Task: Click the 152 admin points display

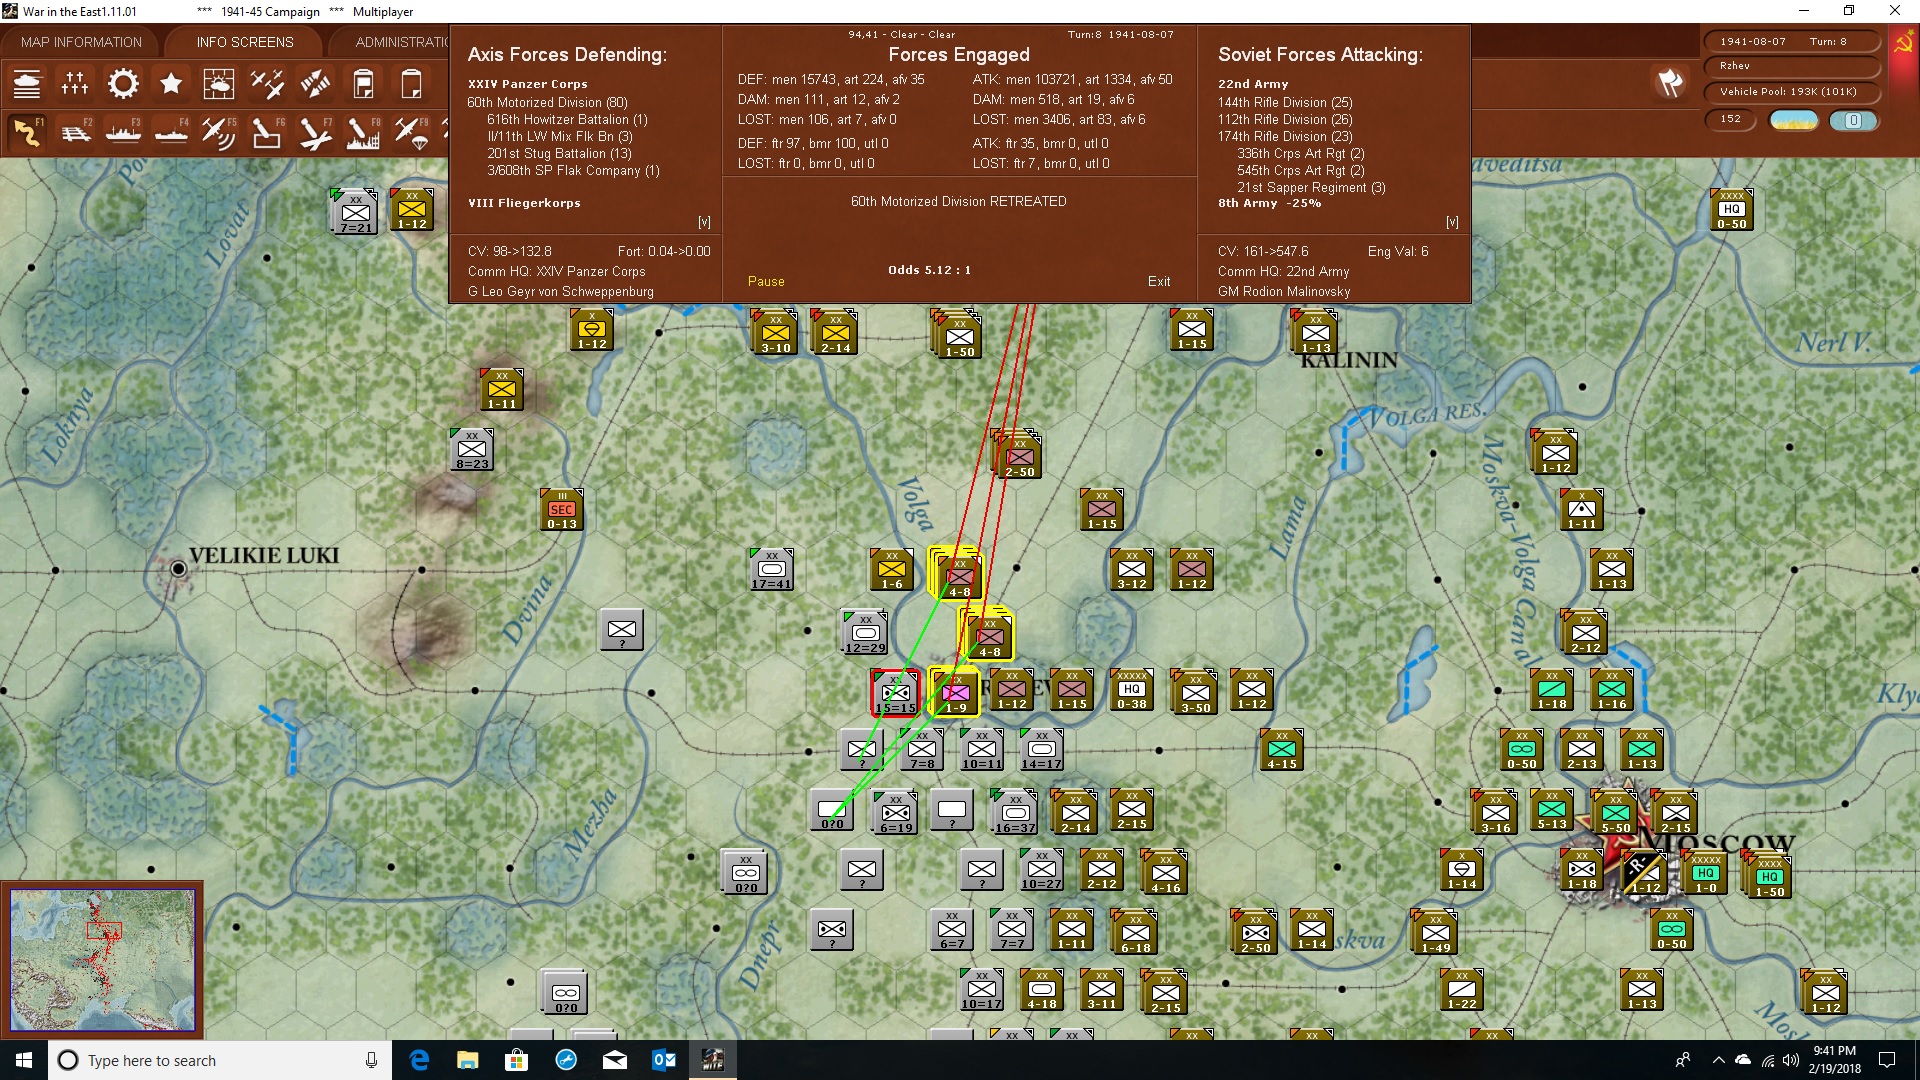Action: click(1731, 119)
